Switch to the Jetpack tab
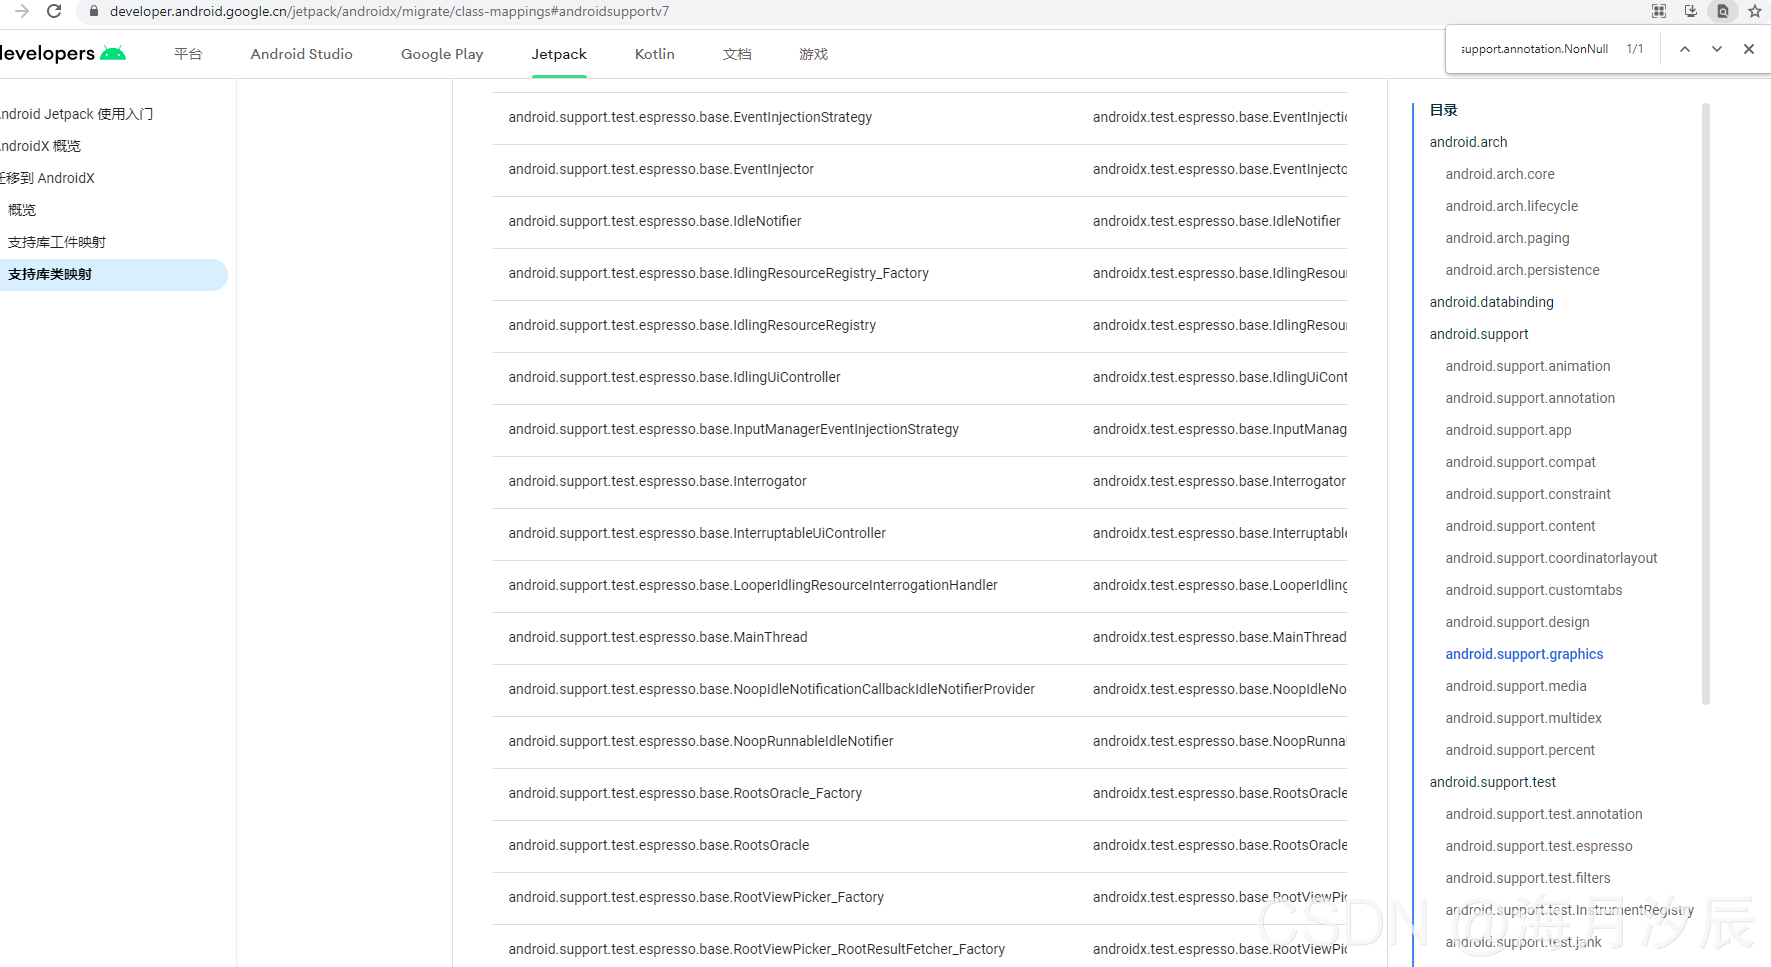The height and width of the screenshot is (967, 1771). [x=558, y=54]
